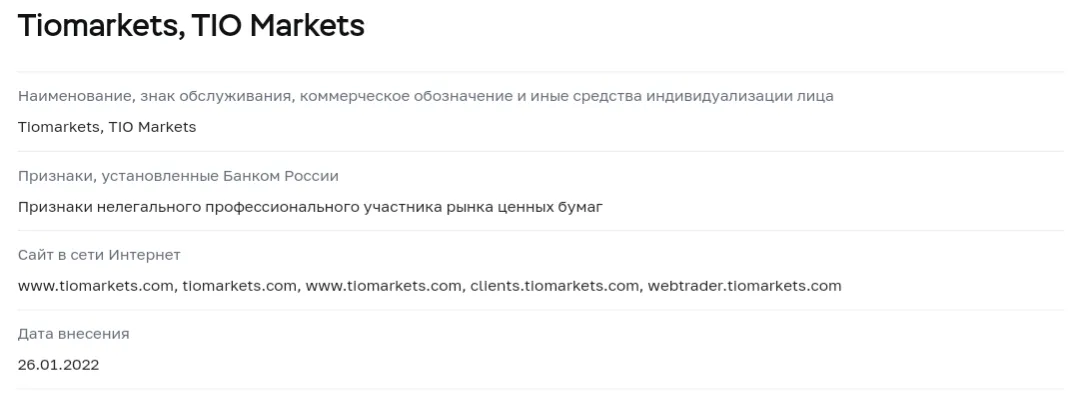Open the webtrader.tiomarkets.com address
1079x394 pixels.
(745, 286)
